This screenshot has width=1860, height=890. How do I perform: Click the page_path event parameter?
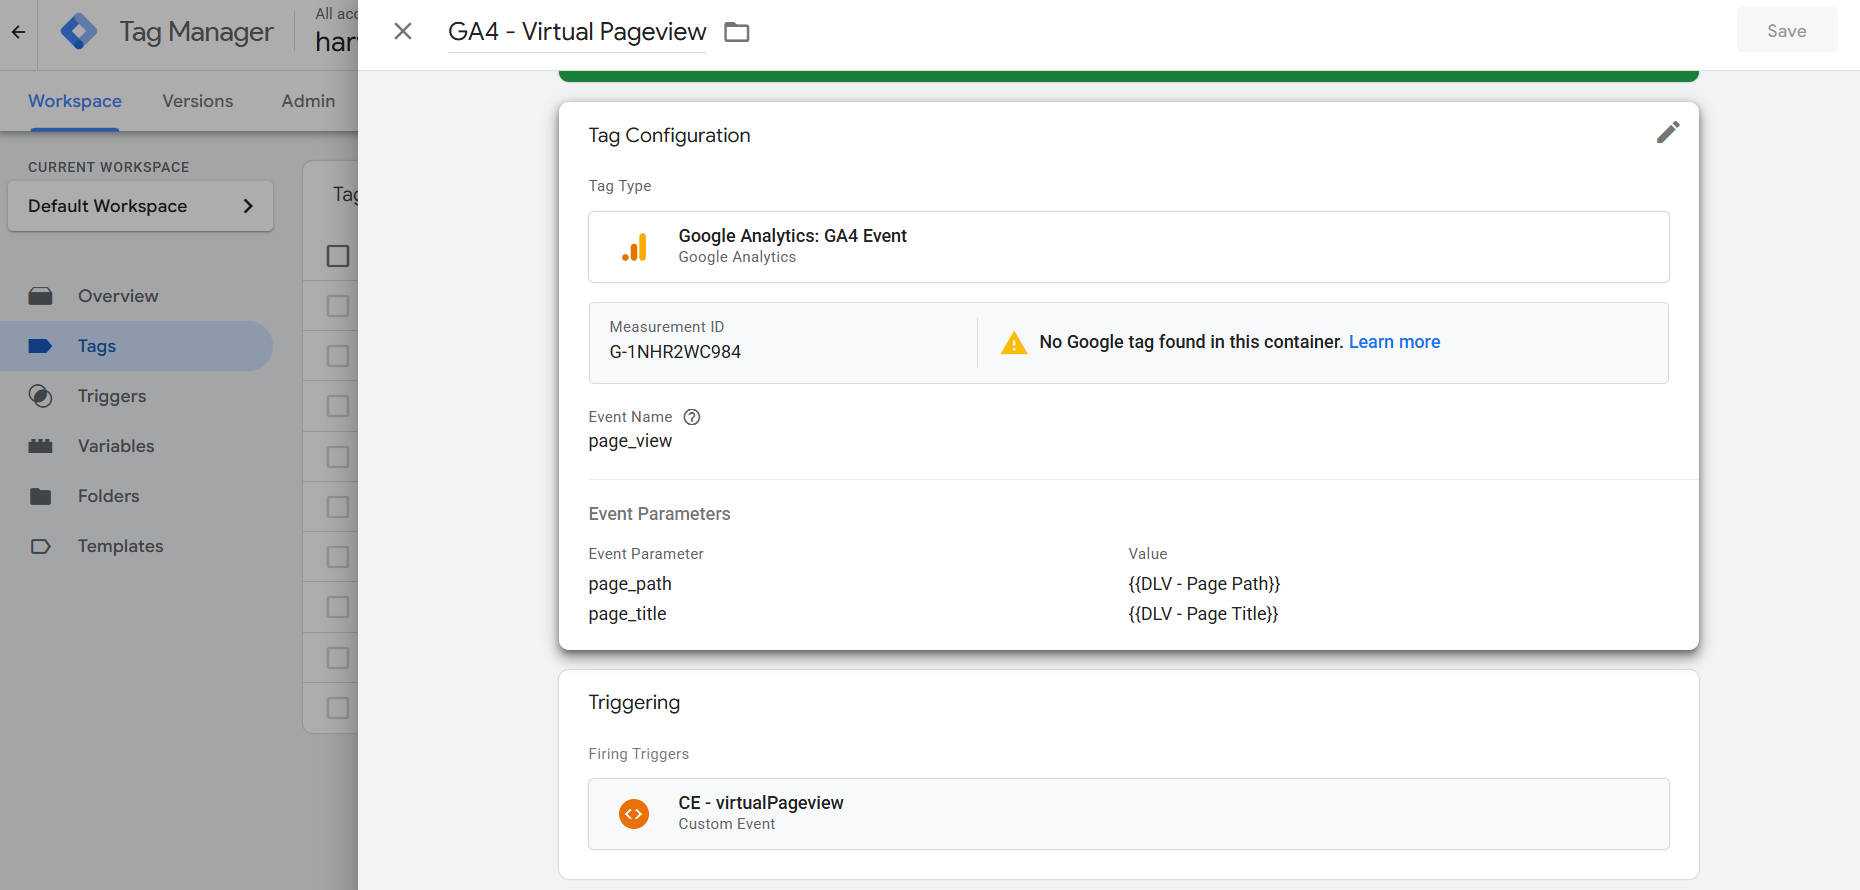coord(630,584)
